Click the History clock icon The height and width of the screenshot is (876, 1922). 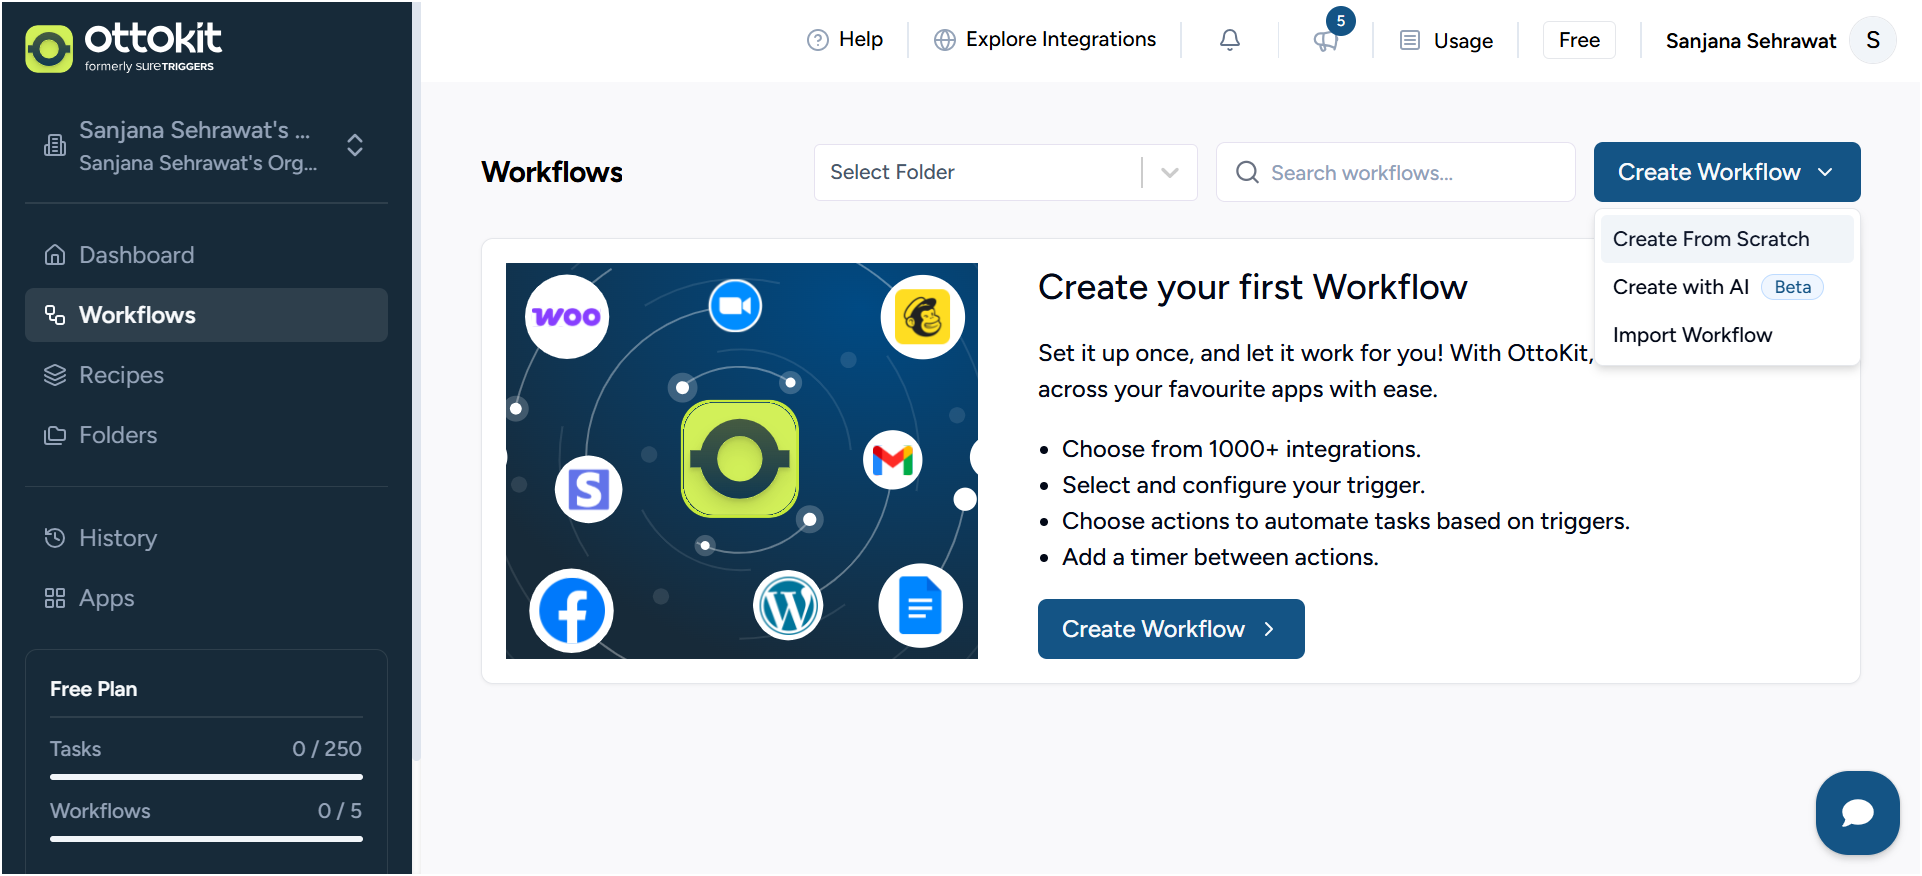click(55, 538)
